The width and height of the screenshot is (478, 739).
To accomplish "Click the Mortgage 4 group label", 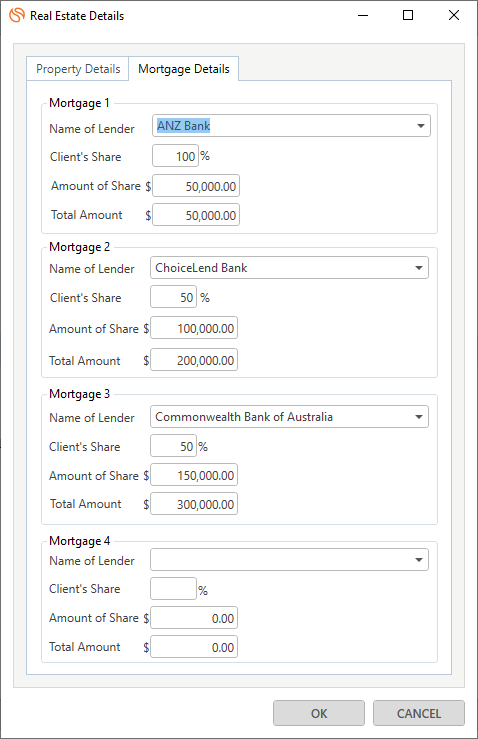I will tap(79, 541).
